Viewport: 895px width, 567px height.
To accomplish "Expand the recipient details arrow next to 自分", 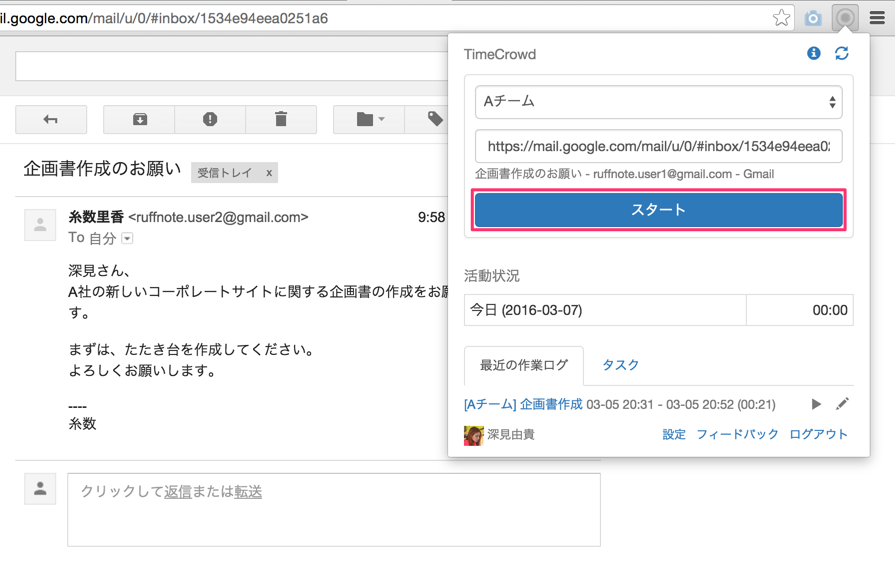I will [x=127, y=239].
